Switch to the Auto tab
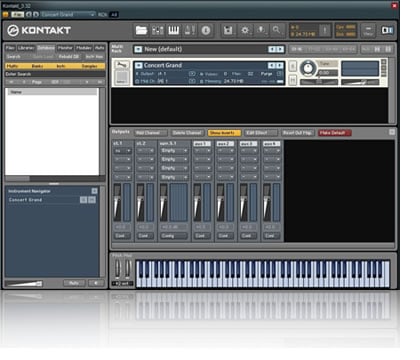 point(99,48)
